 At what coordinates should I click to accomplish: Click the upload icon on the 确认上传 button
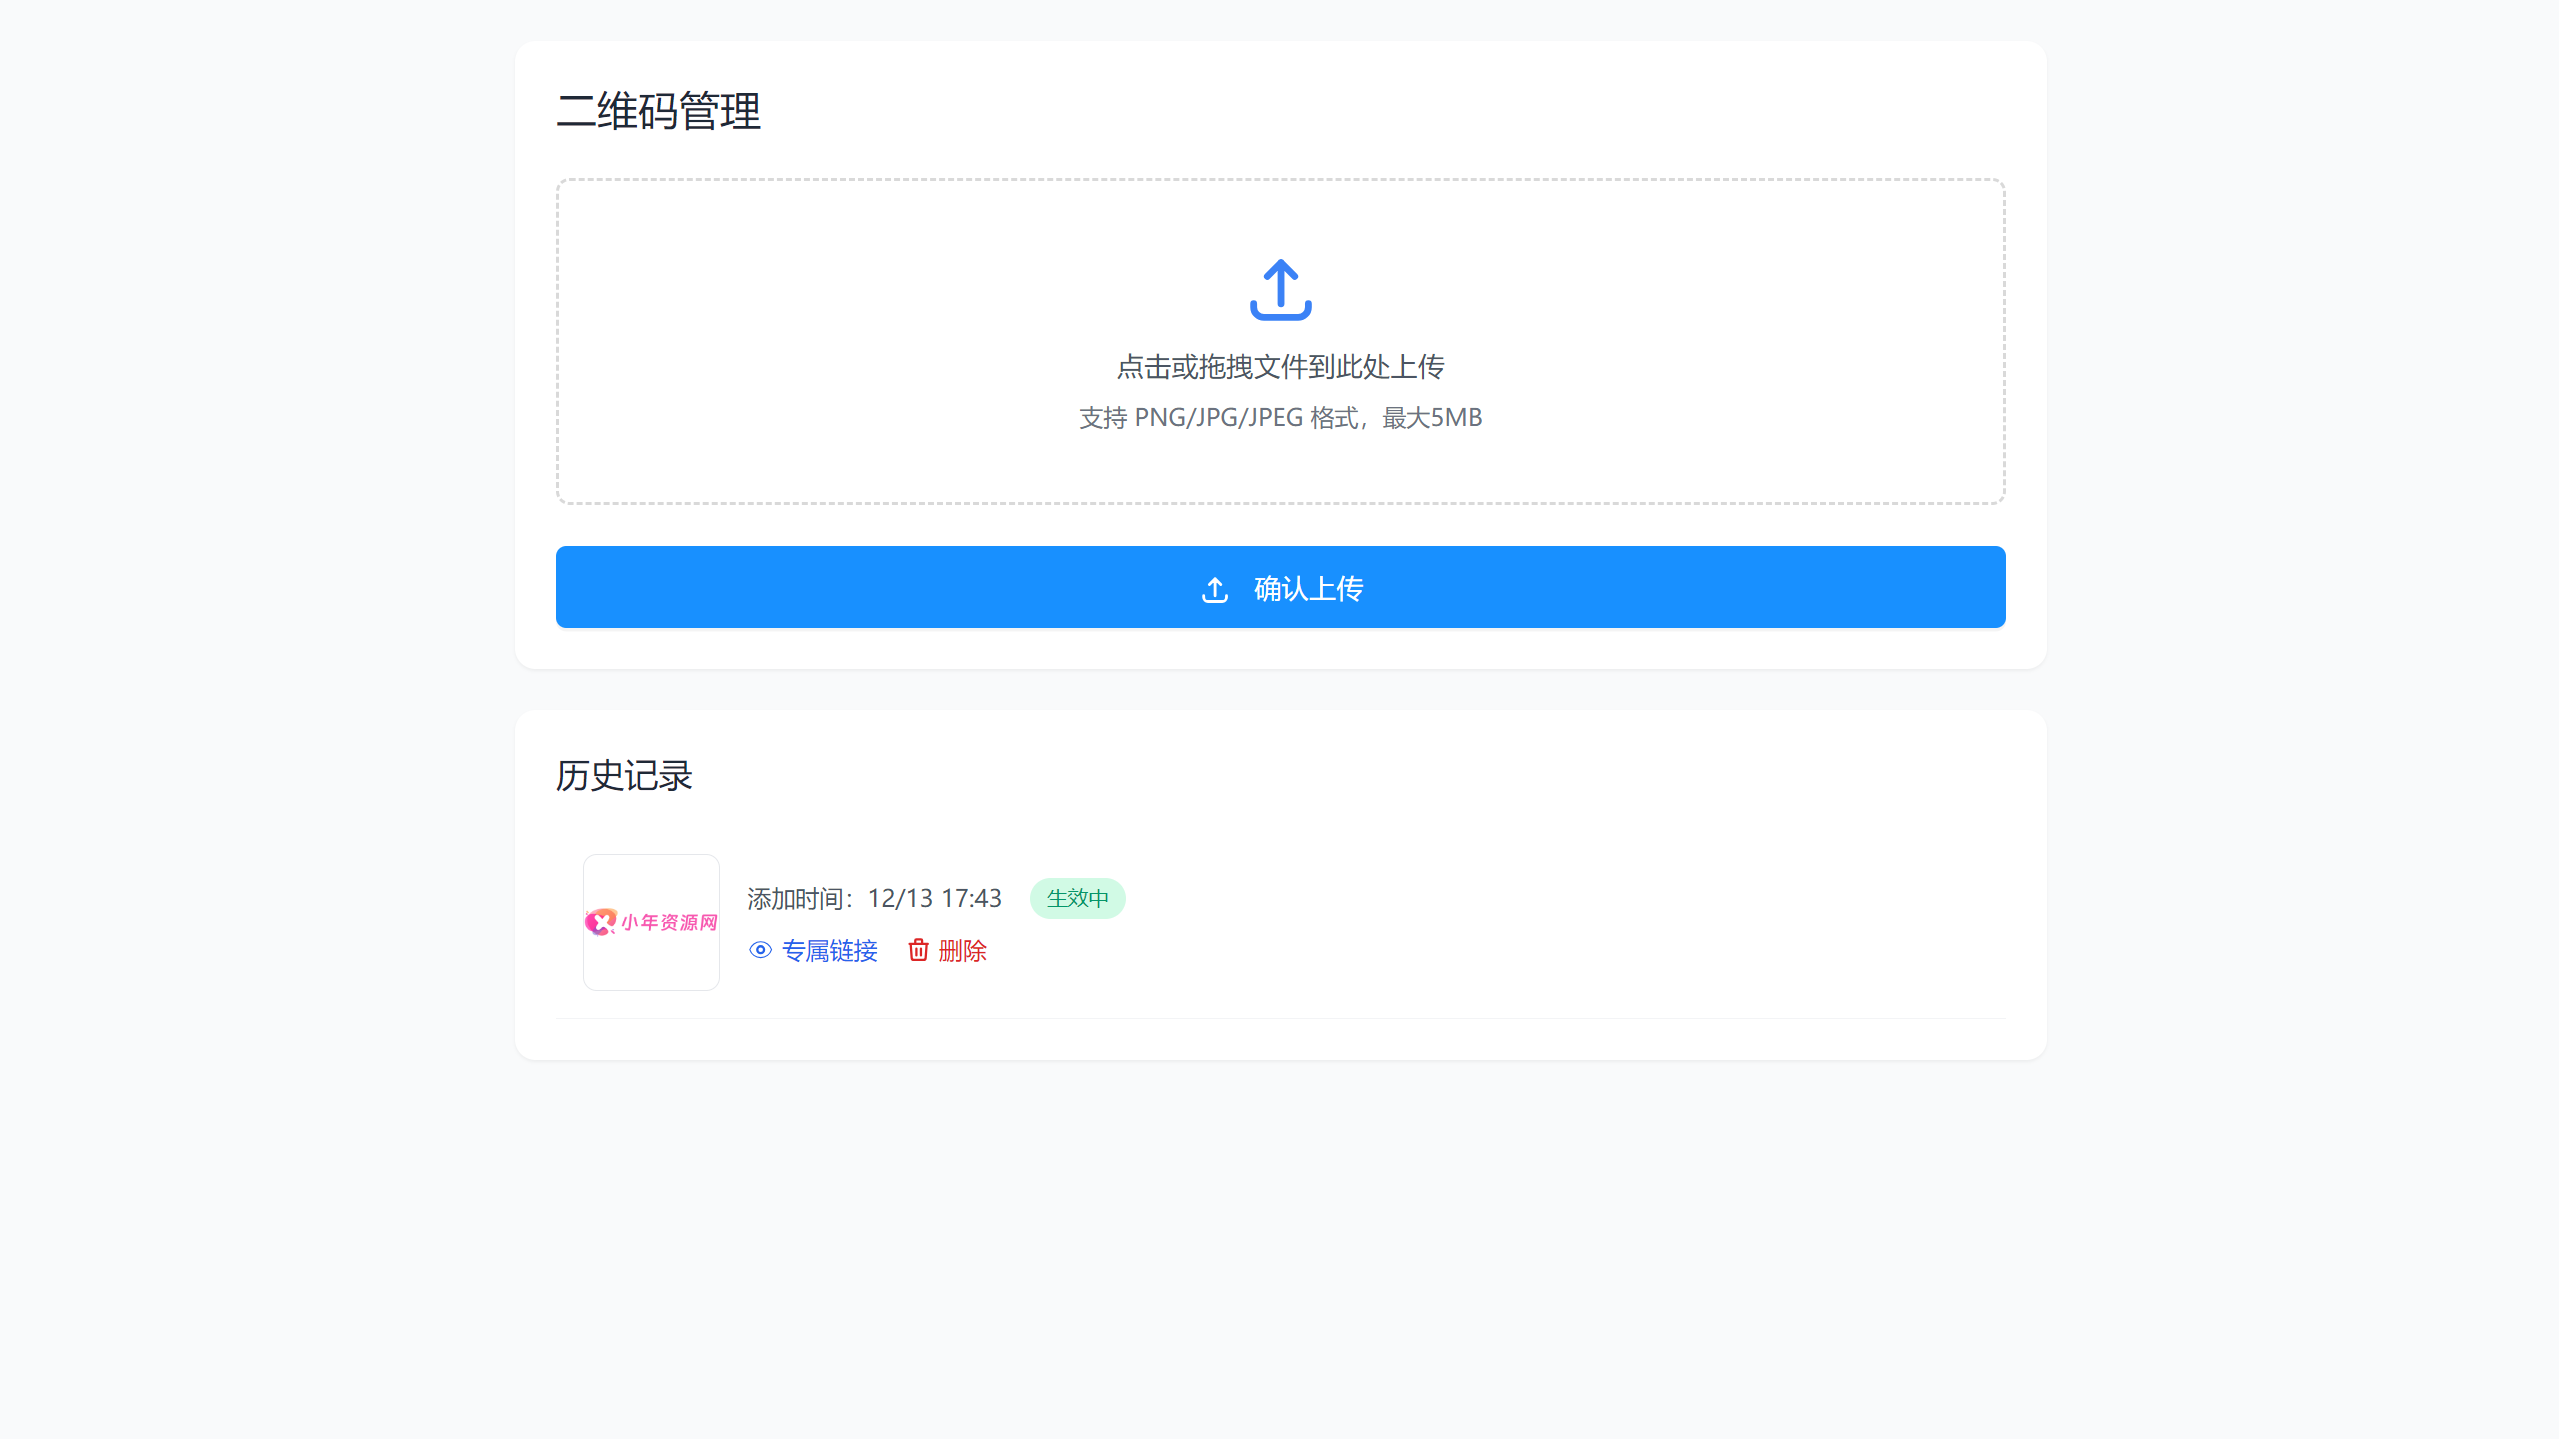pyautogui.click(x=1214, y=589)
